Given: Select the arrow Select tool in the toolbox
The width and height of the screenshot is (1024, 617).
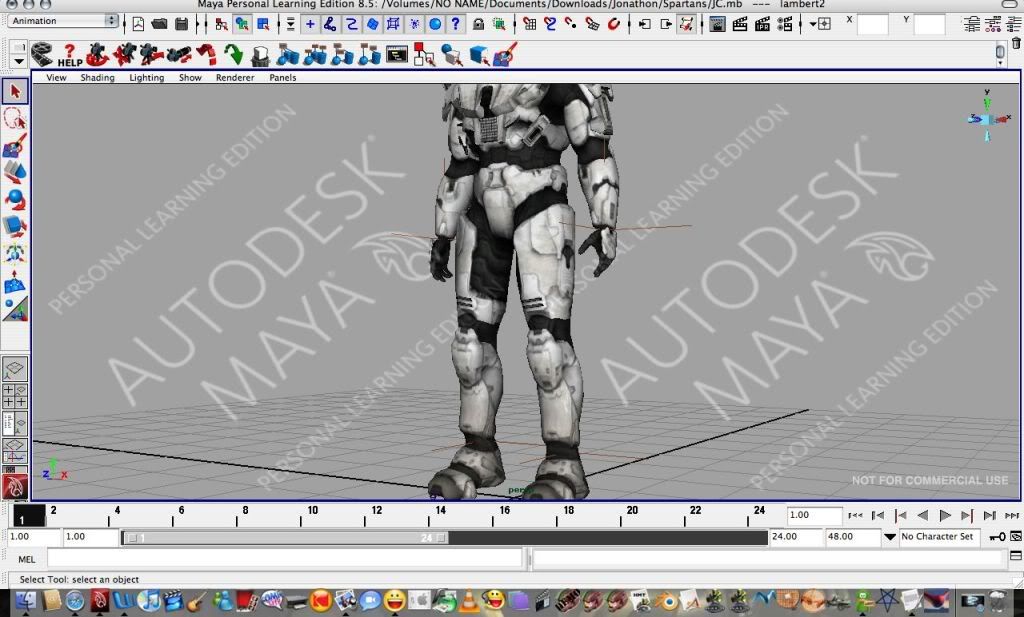Looking at the screenshot, I should coord(15,91).
